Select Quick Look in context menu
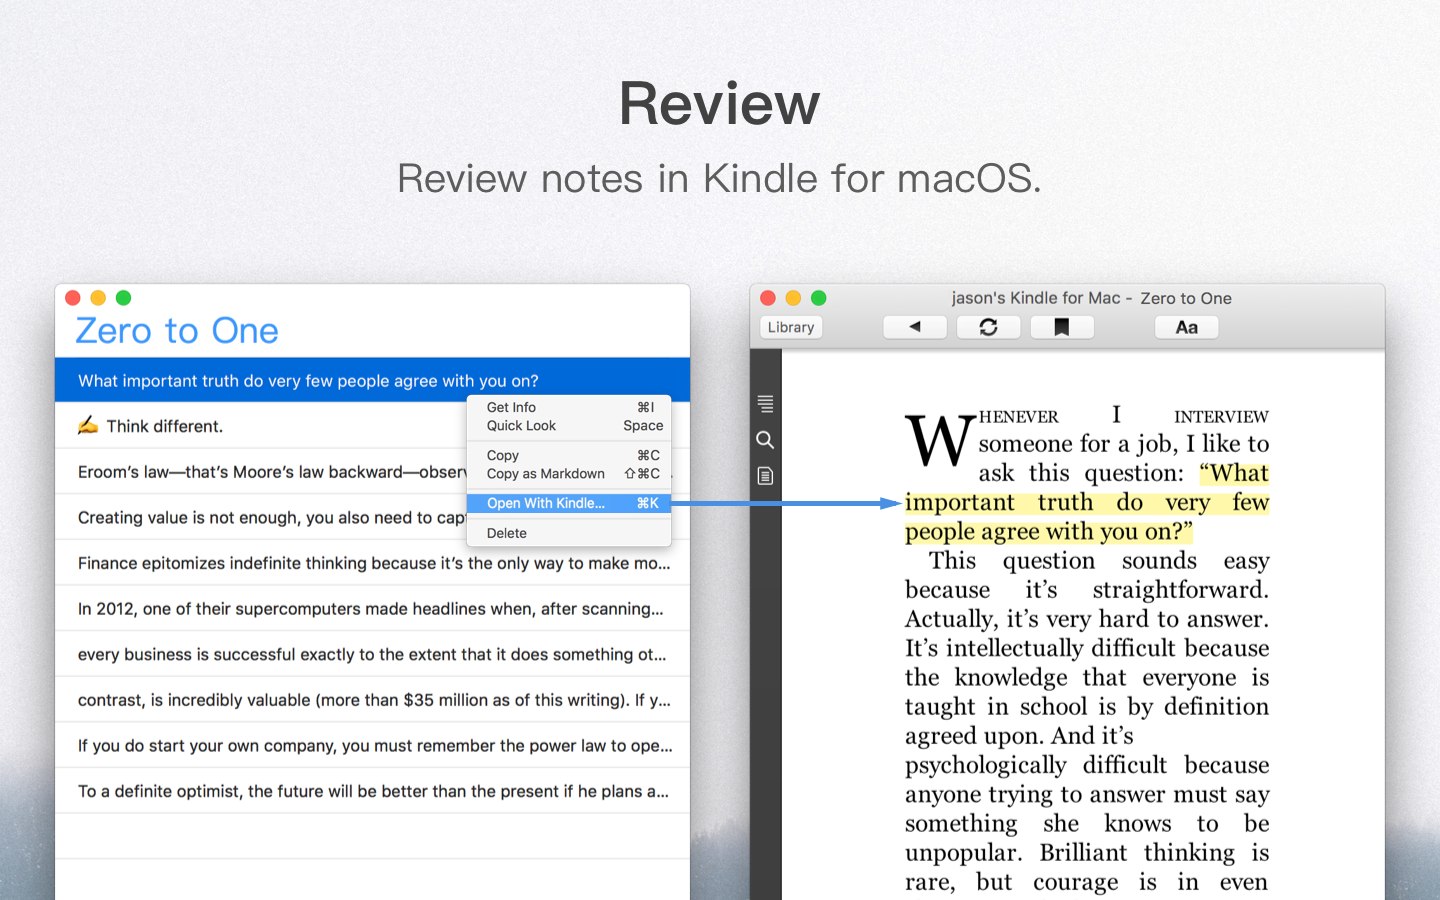 click(x=521, y=426)
